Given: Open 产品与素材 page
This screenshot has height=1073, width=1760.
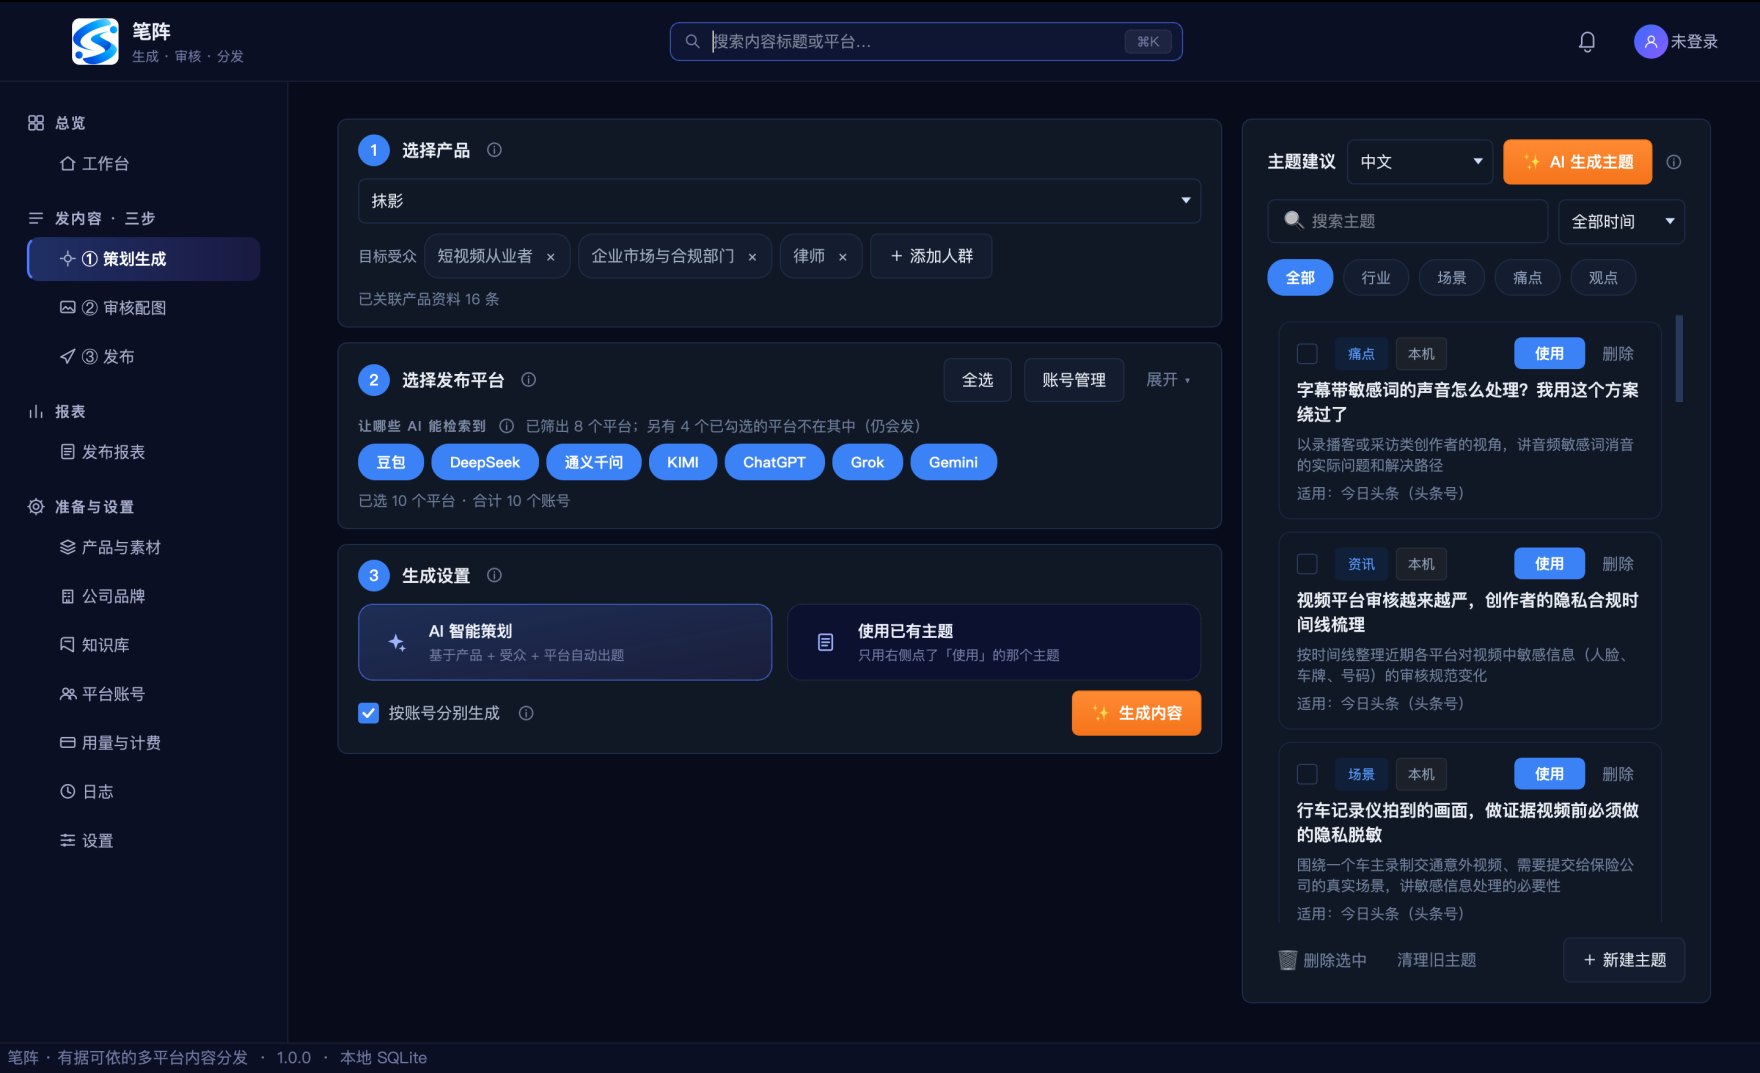Looking at the screenshot, I should [143, 547].
